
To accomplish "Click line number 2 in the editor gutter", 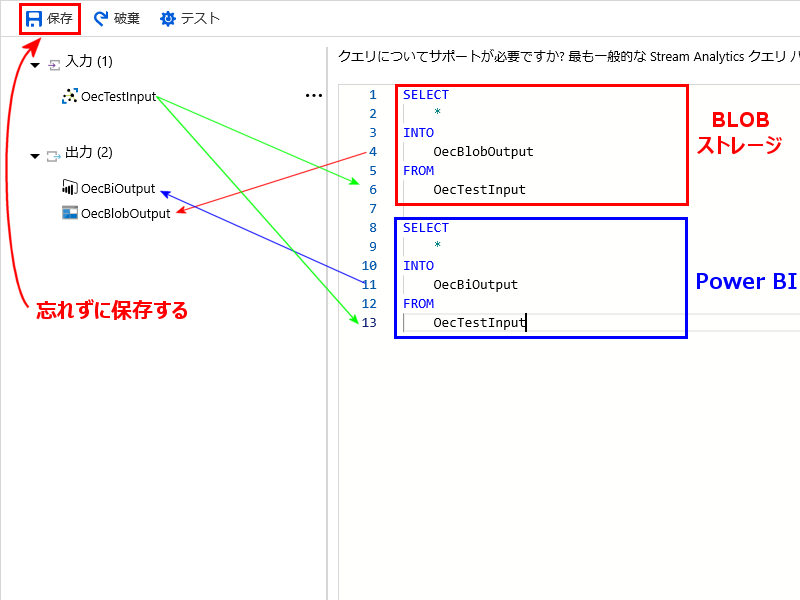I will click(373, 114).
